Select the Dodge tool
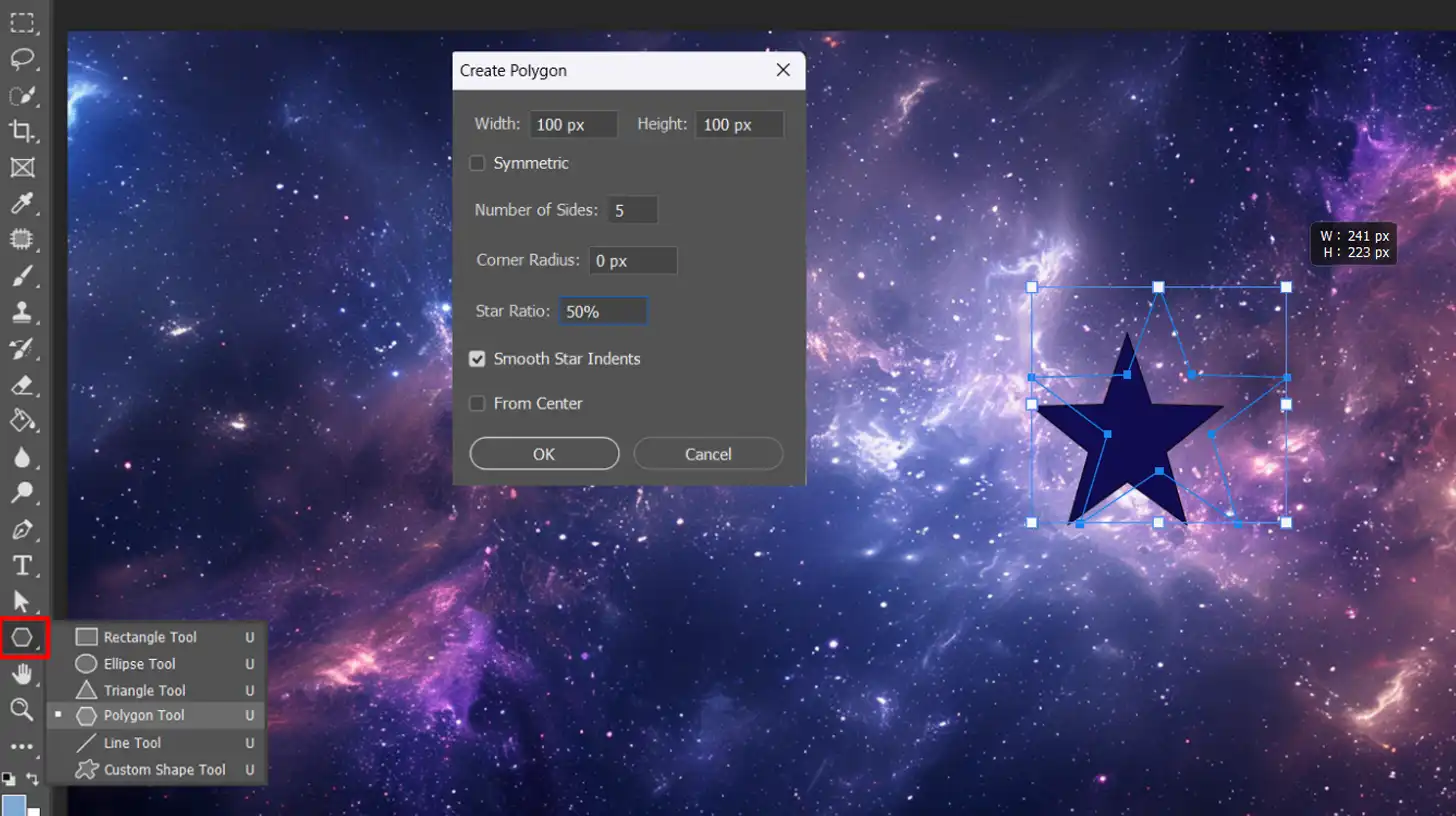Viewport: 1456px width, 816px height. point(22,493)
